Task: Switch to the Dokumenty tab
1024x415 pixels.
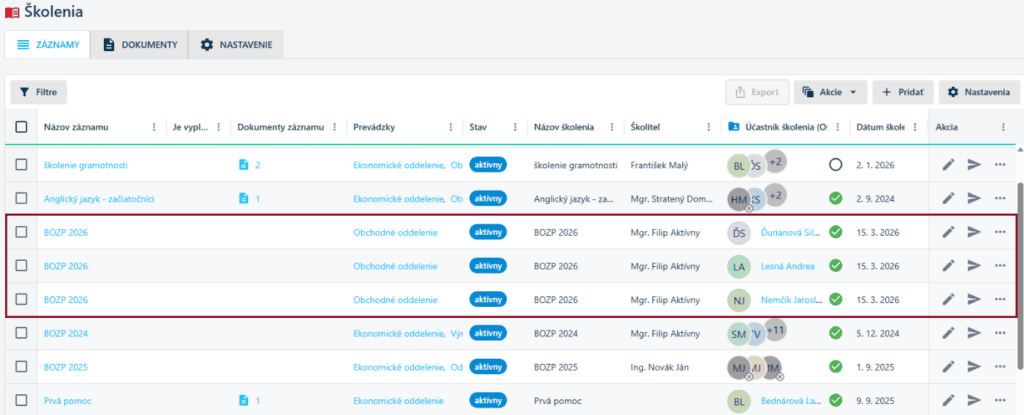Action: pyautogui.click(x=139, y=44)
